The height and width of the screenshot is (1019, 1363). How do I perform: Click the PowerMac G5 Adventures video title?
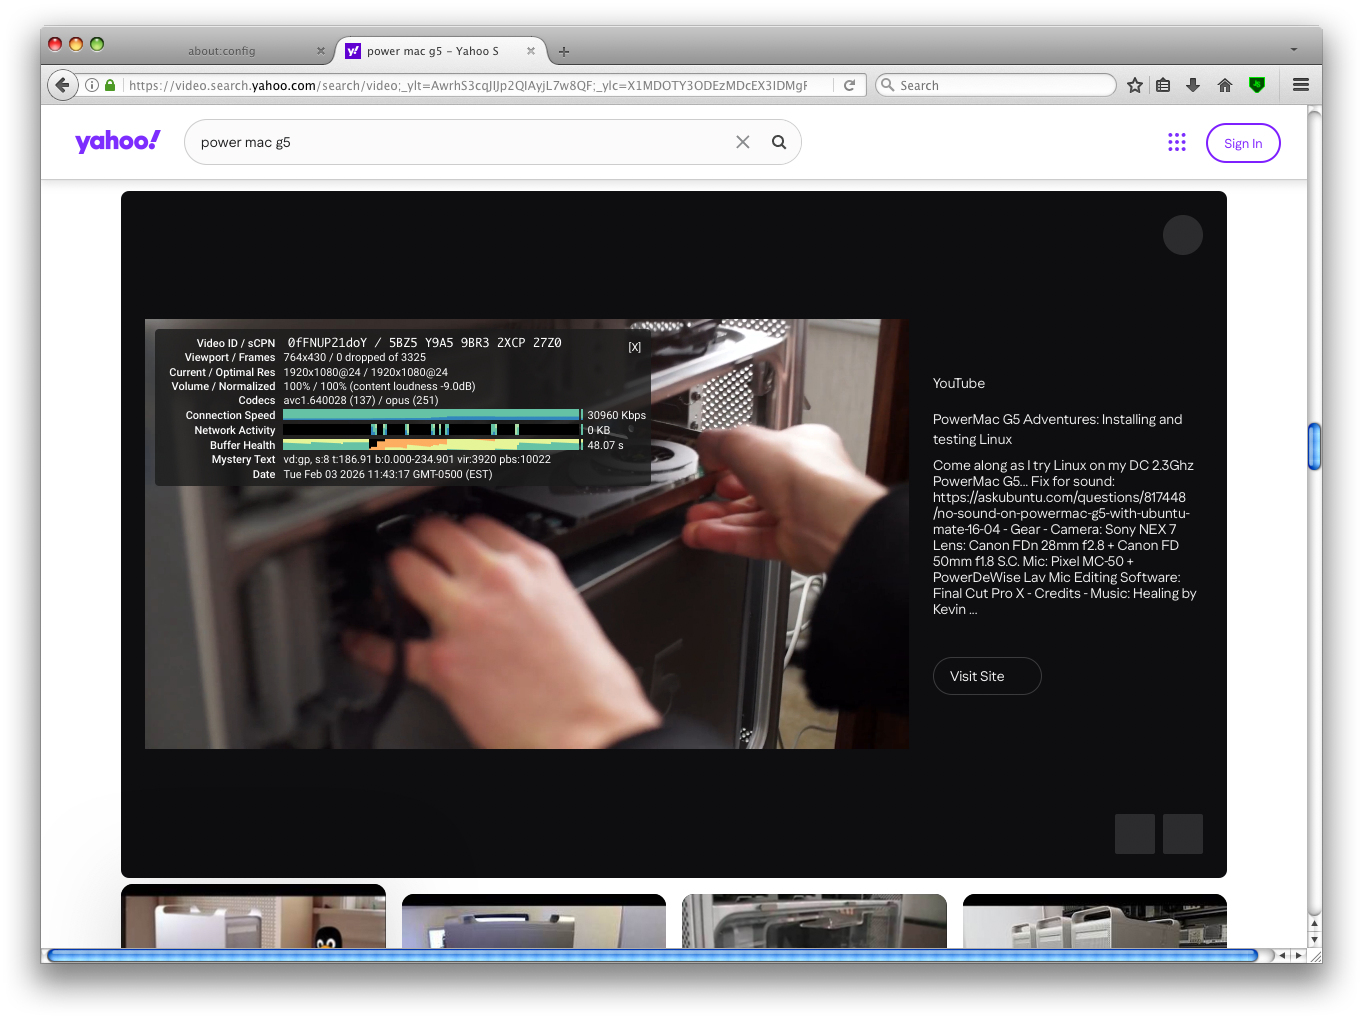click(1057, 429)
